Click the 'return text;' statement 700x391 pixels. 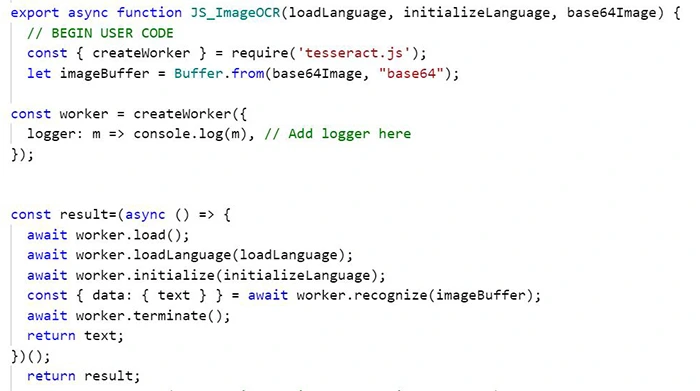pos(75,336)
